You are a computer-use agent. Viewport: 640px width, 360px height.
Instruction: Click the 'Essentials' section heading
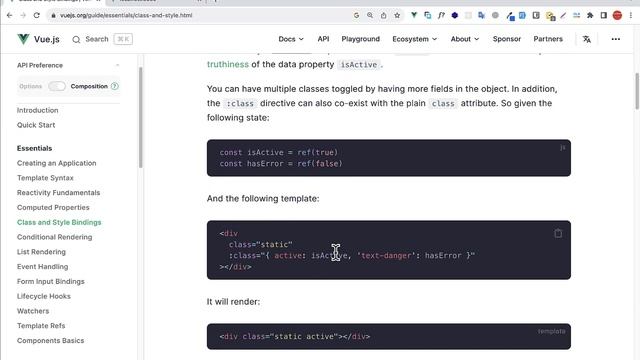(35, 148)
